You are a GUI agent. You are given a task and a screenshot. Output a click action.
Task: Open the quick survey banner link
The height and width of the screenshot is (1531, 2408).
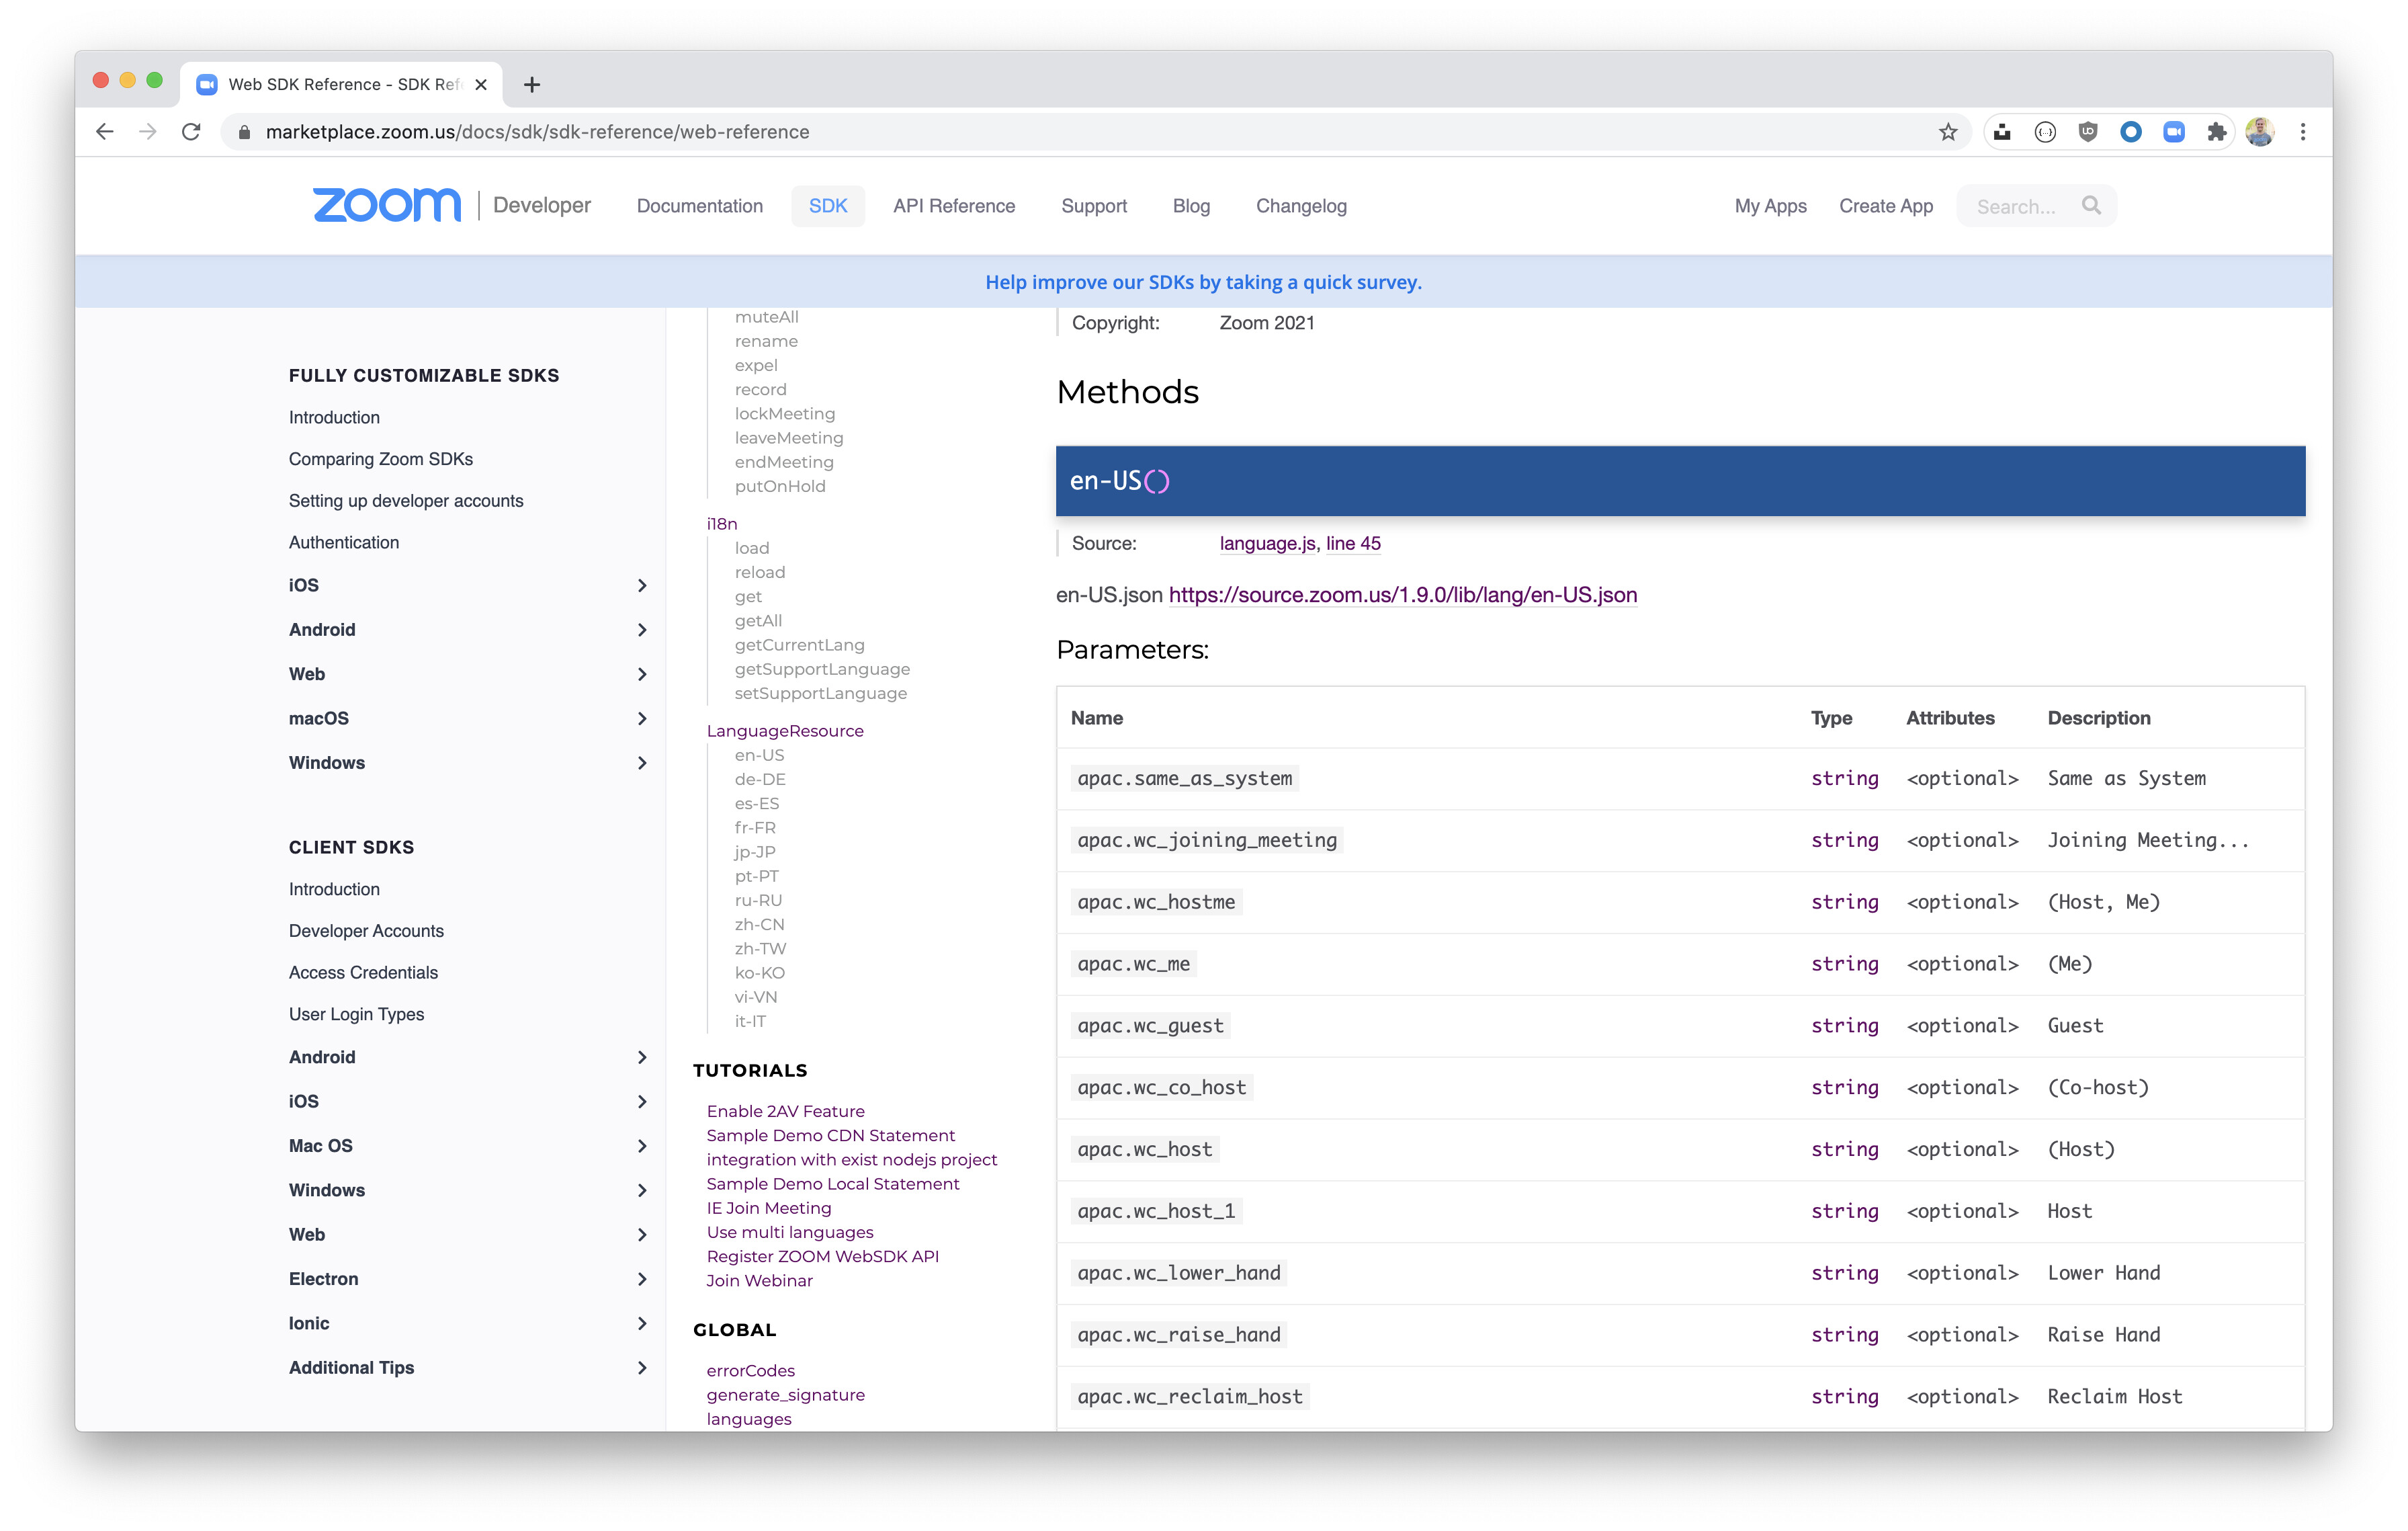[x=1203, y=282]
